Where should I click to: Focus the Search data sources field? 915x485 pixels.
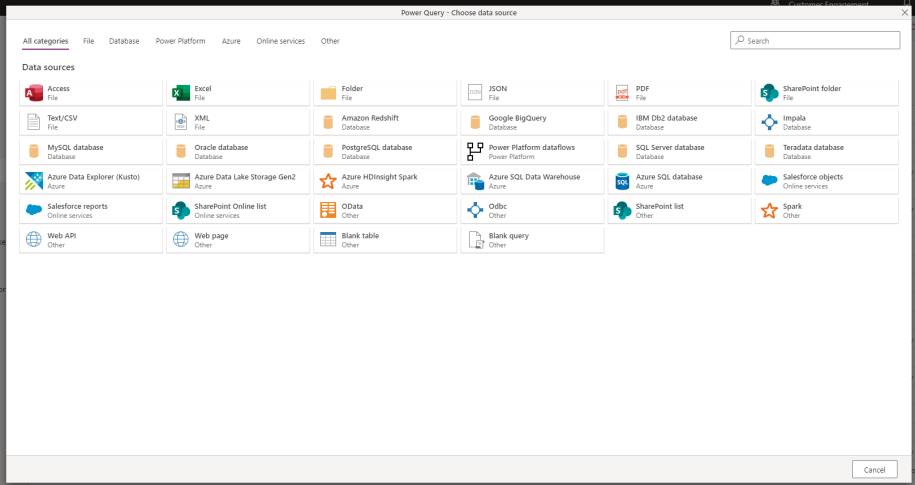coord(815,40)
